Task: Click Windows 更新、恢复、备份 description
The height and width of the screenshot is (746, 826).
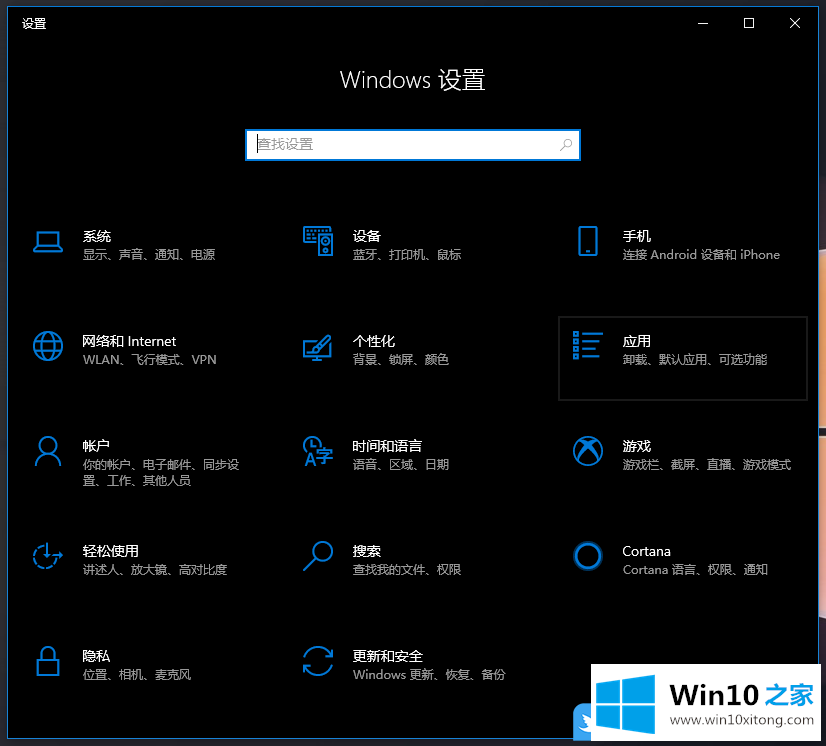Action: pos(429,674)
